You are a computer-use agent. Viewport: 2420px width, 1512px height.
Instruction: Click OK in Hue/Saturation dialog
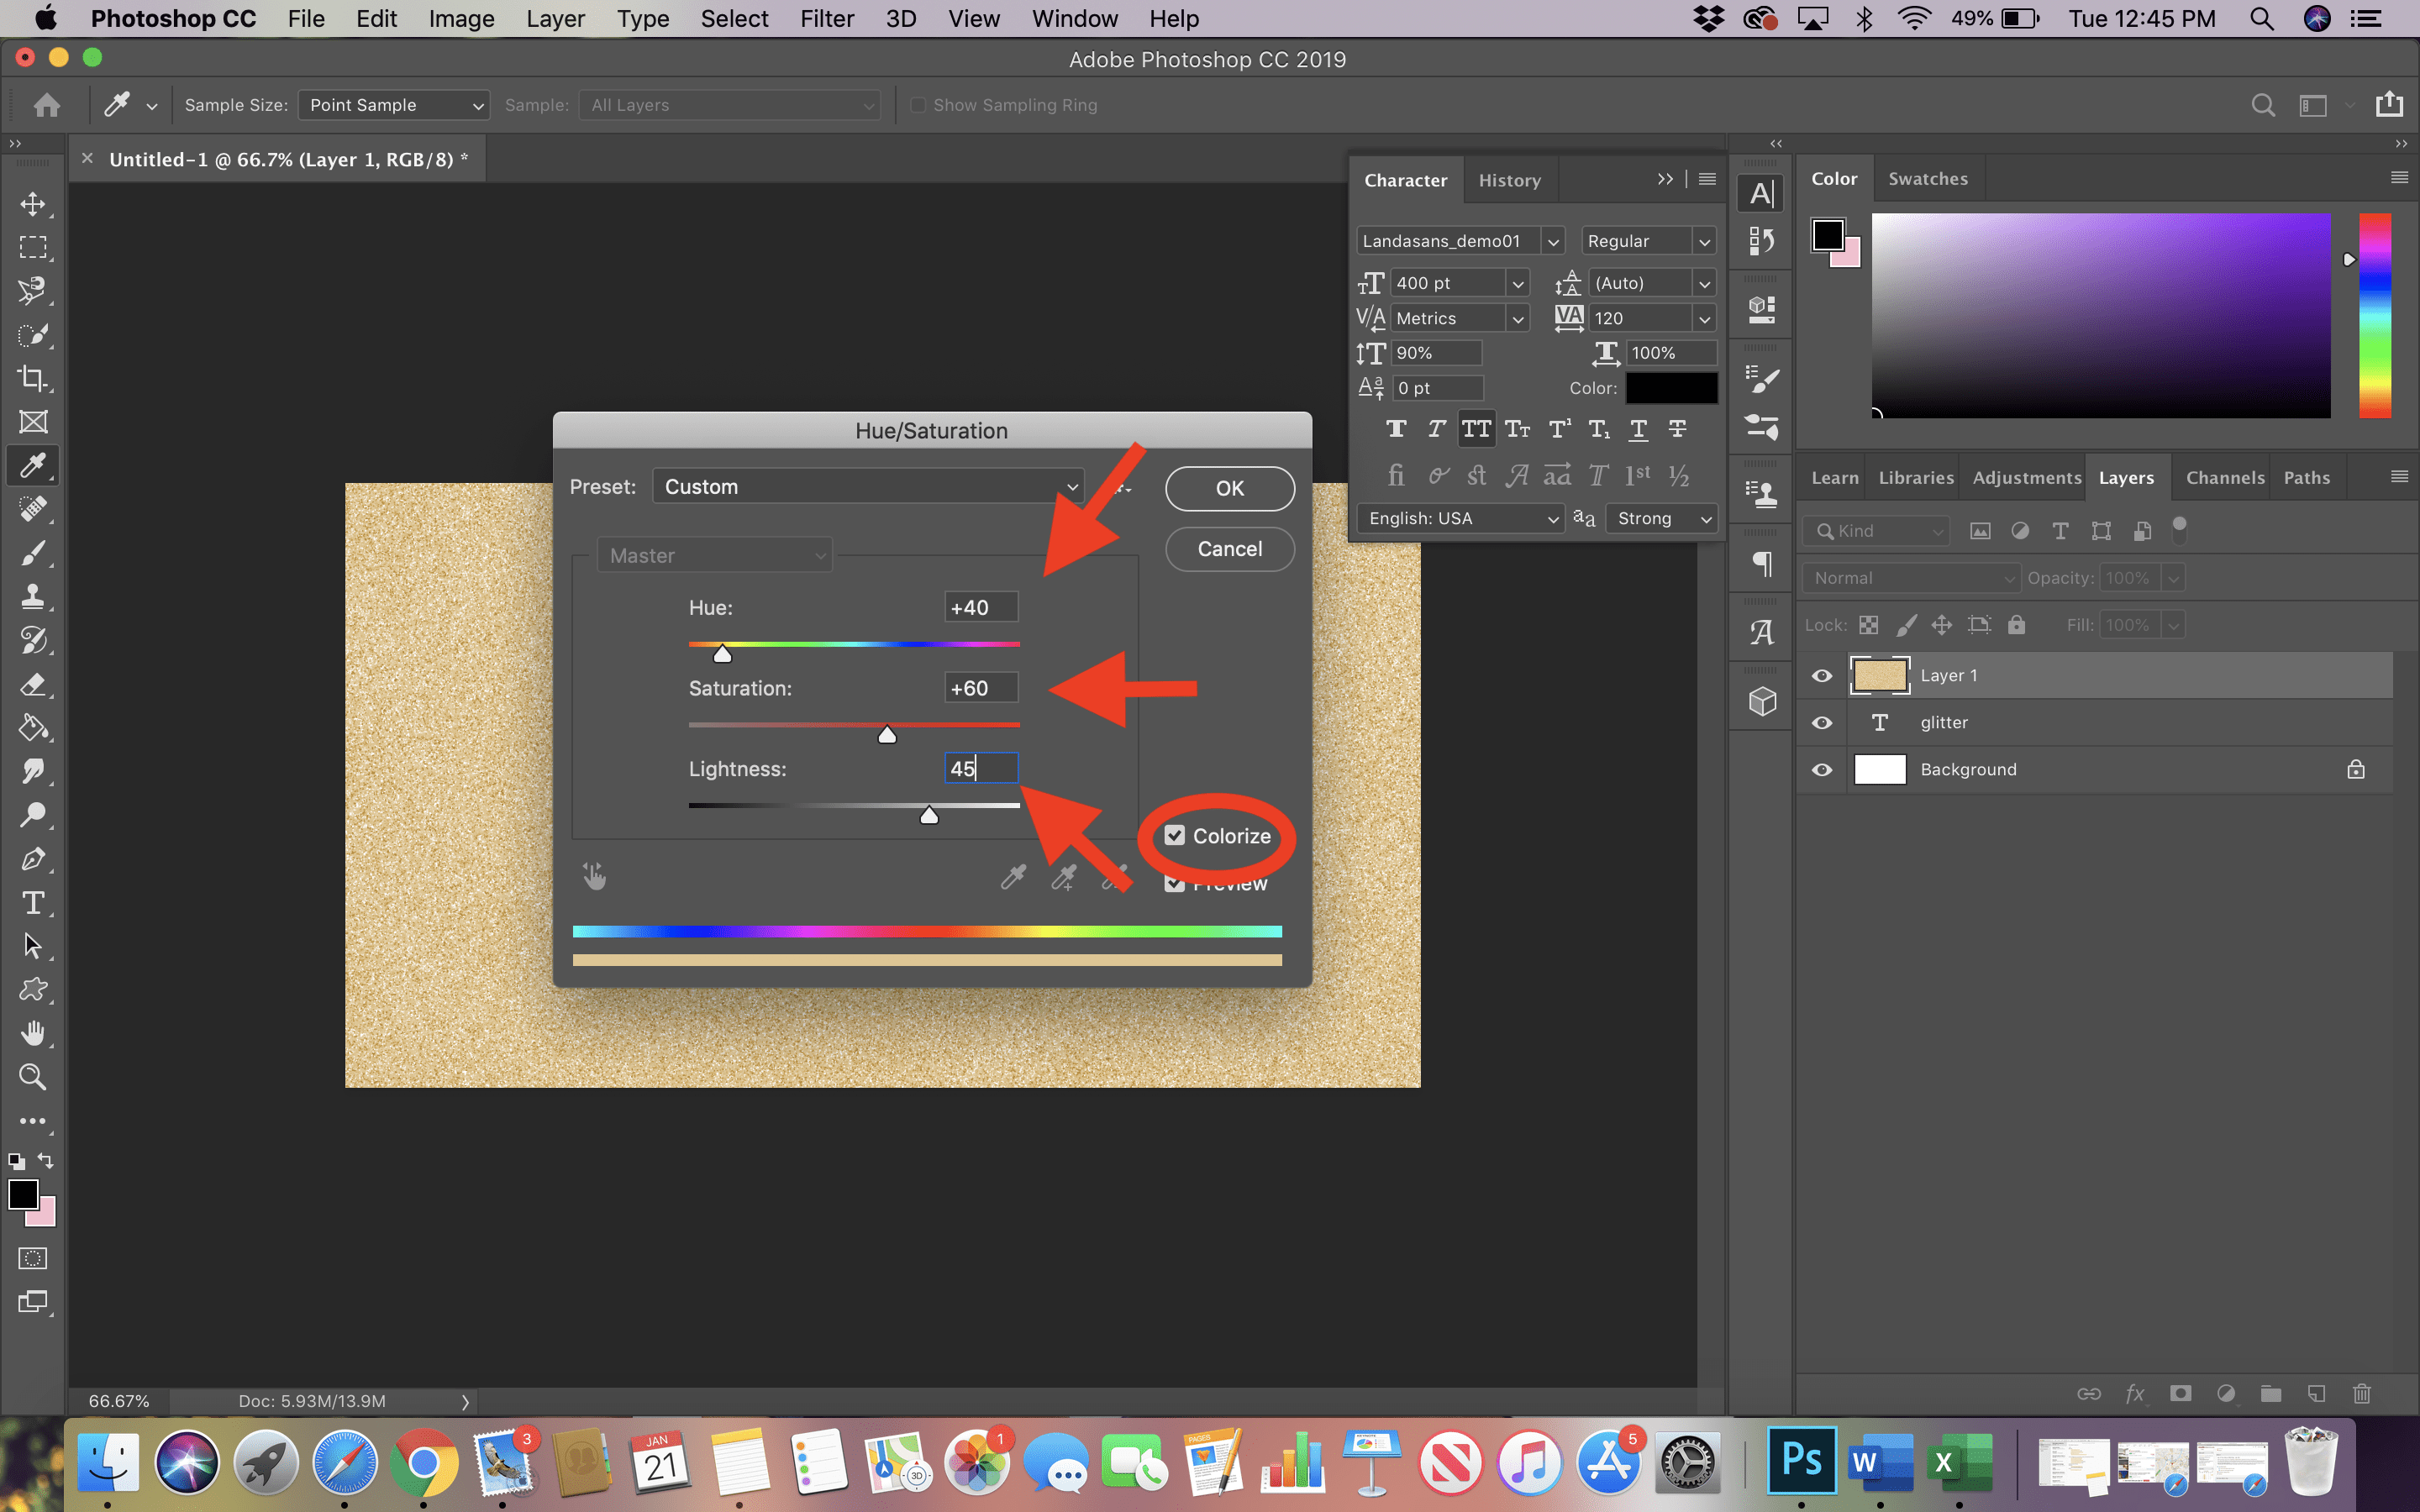tap(1229, 488)
